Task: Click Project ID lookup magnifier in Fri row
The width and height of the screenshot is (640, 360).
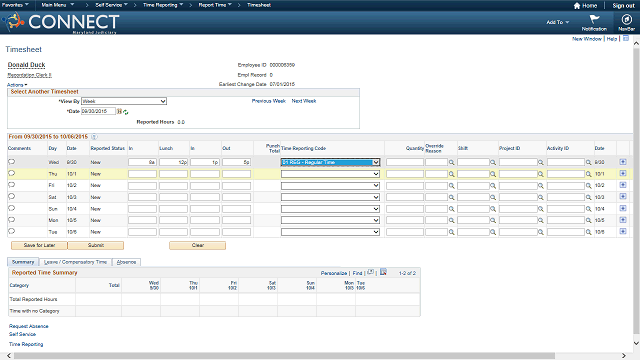Action: (541, 186)
